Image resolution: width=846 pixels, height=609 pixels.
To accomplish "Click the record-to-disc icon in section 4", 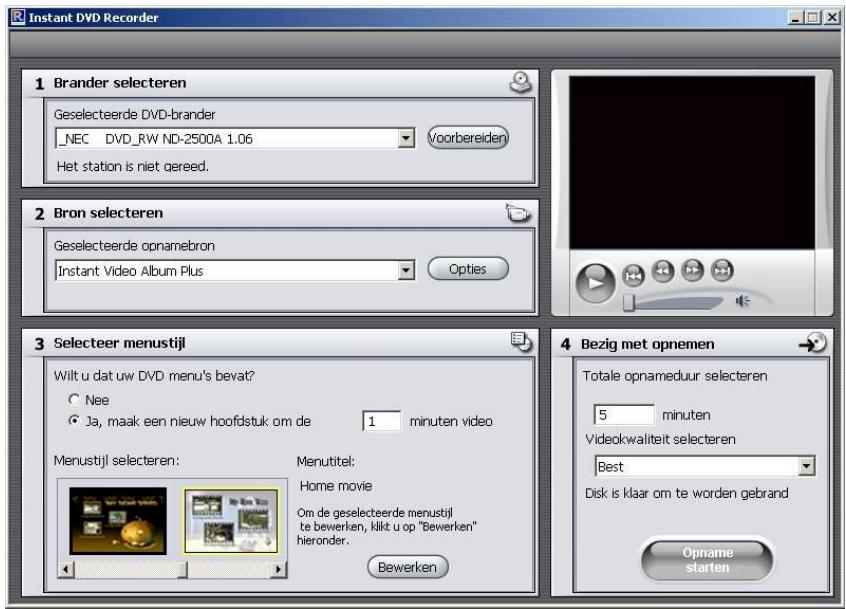I will 813,343.
